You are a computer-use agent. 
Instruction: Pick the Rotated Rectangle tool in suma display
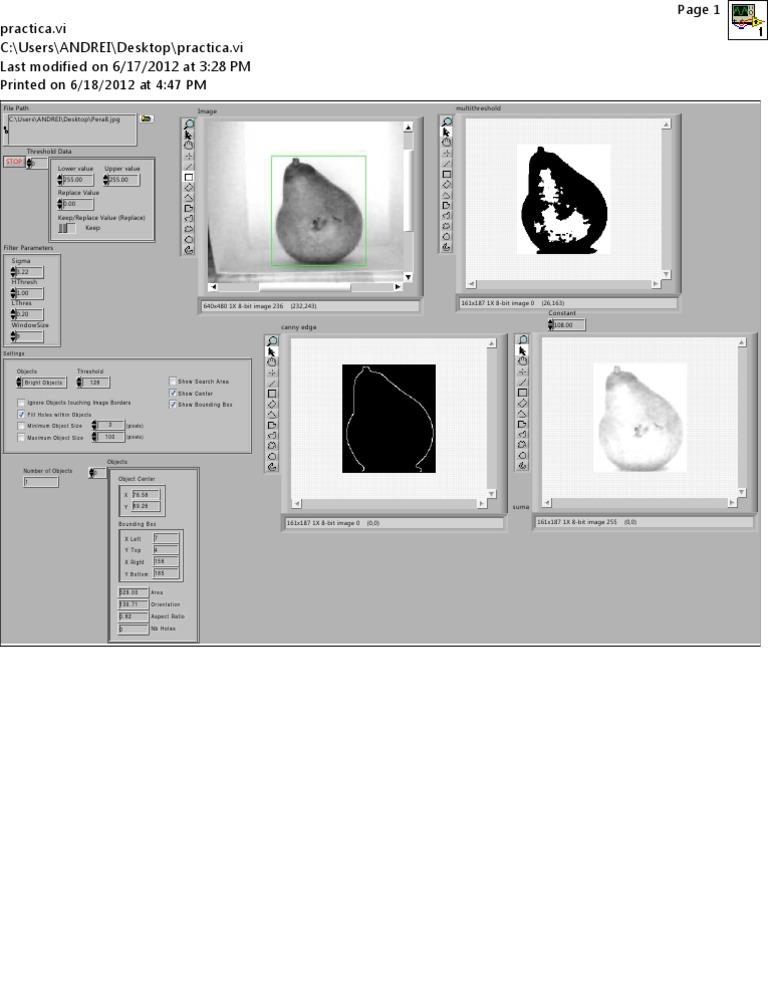pyautogui.click(x=522, y=403)
